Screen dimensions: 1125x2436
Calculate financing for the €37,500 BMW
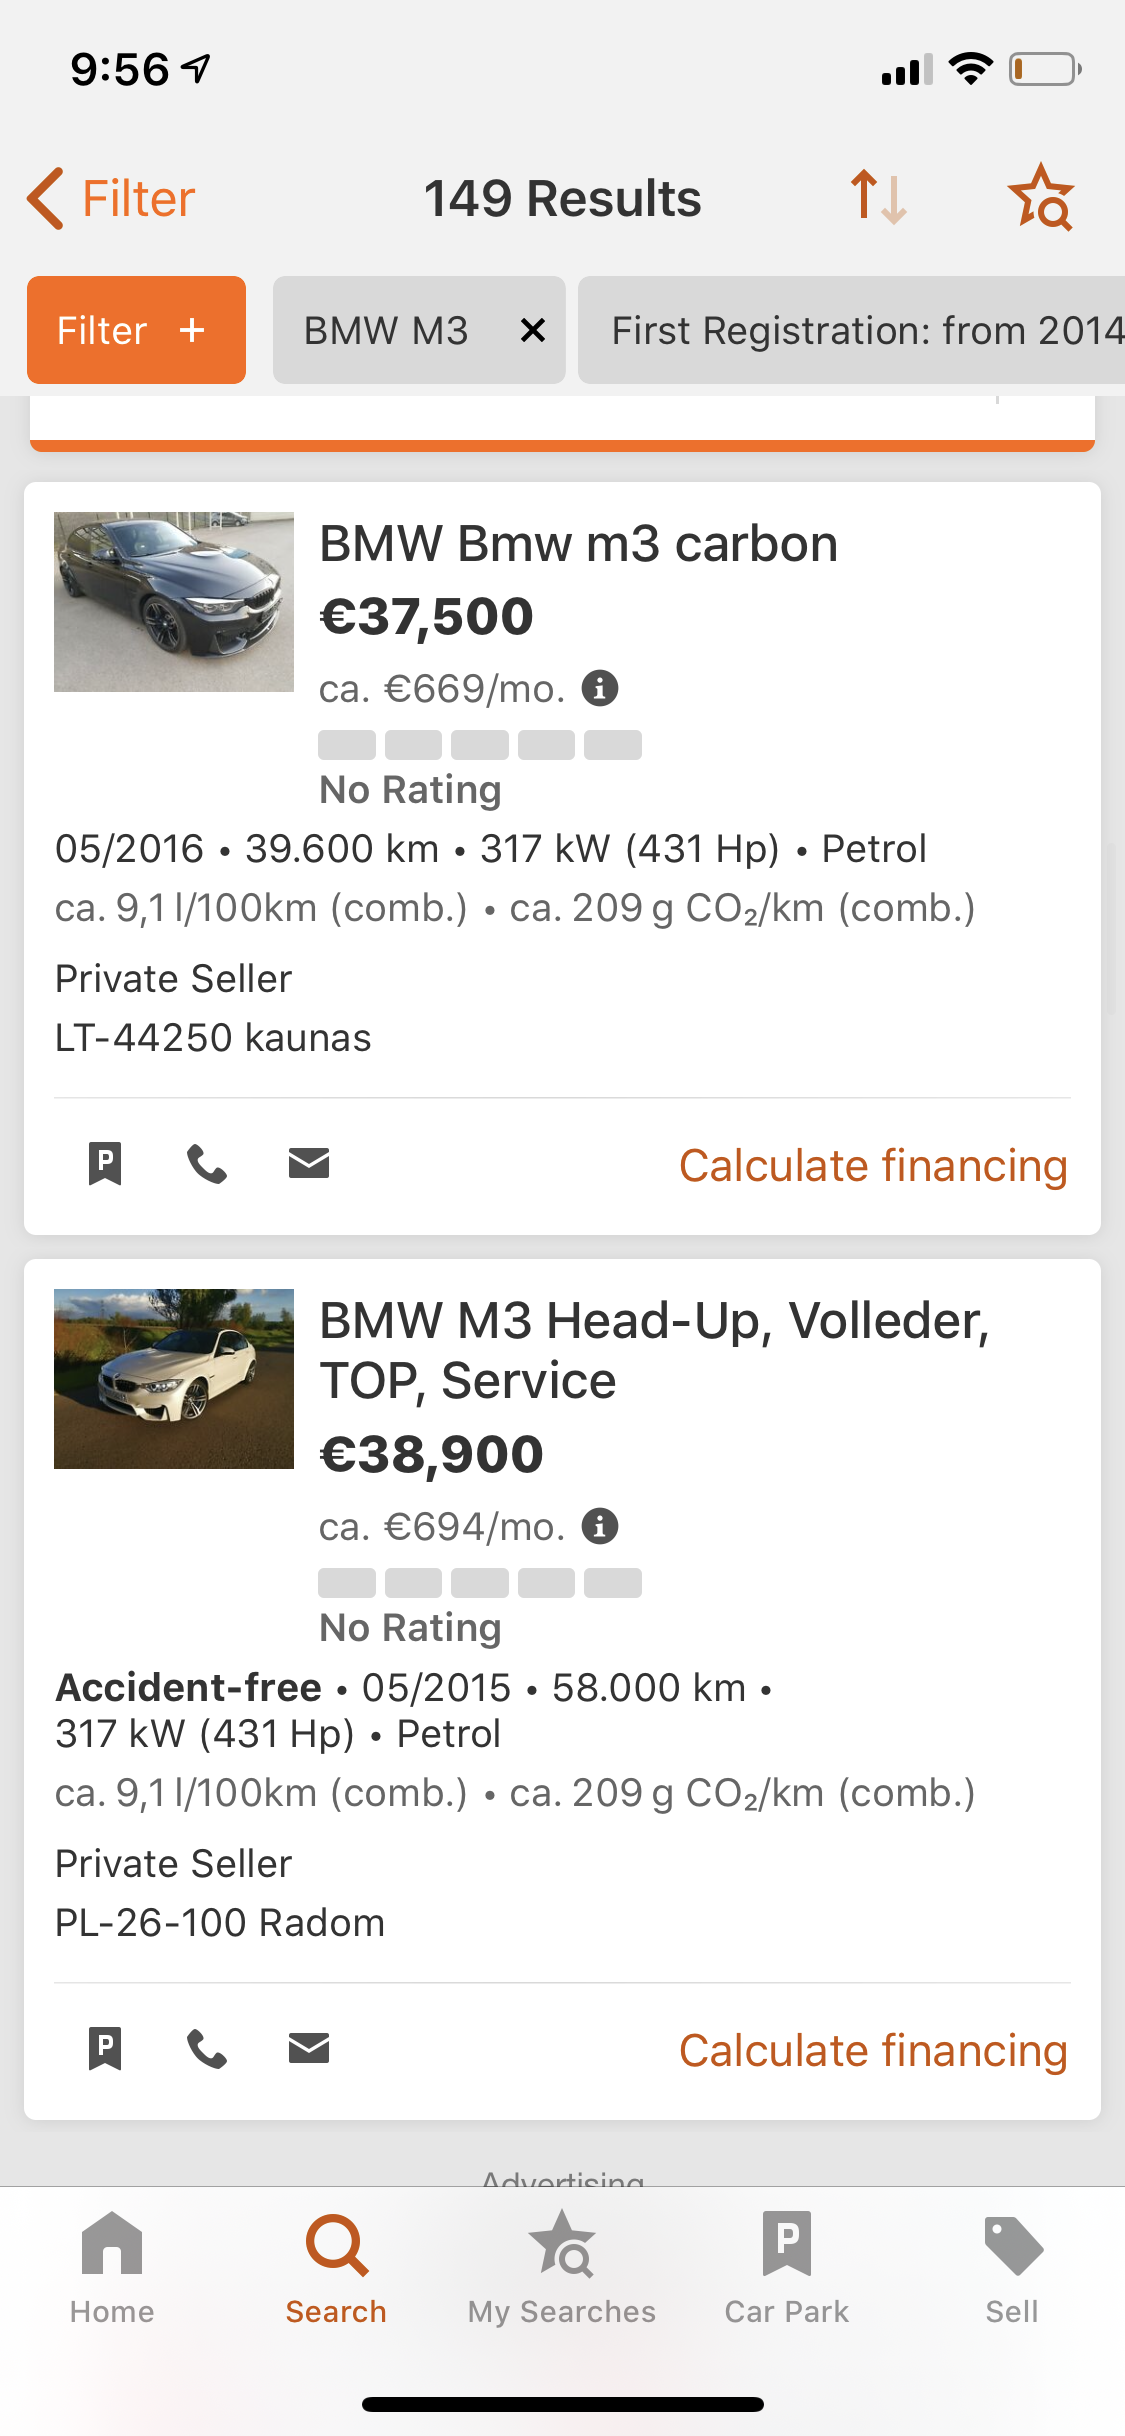point(873,1166)
